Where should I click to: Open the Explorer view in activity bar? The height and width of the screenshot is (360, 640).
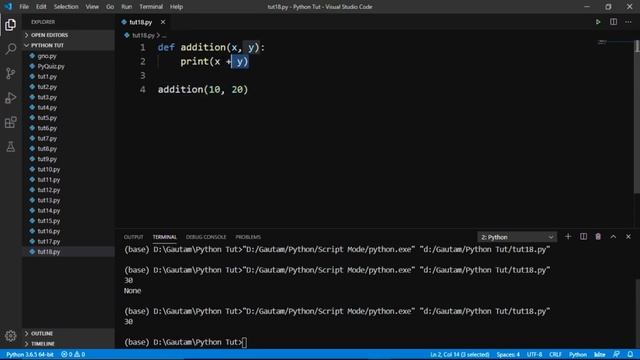click(x=11, y=24)
